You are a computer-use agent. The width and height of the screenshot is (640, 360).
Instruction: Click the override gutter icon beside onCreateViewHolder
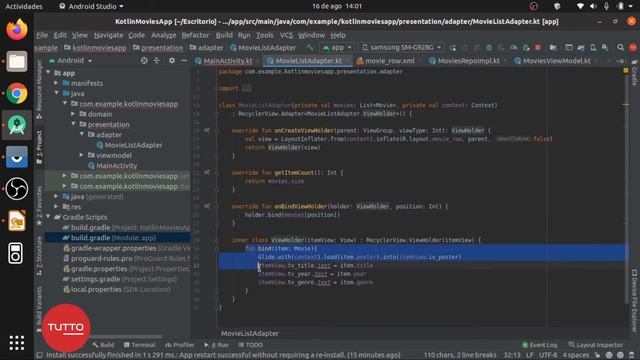[207, 131]
